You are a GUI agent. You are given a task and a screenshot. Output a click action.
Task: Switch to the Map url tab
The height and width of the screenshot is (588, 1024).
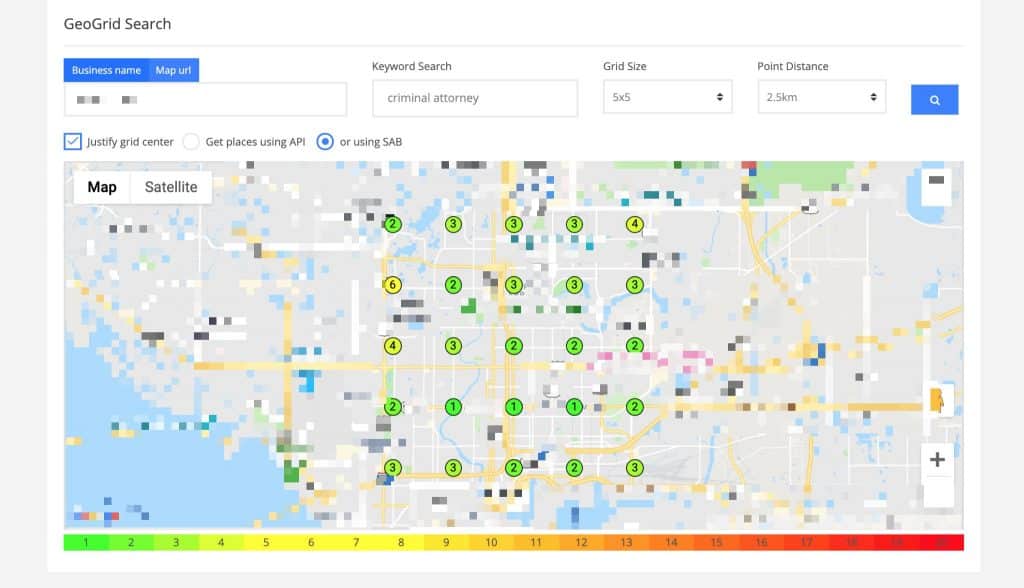coord(173,70)
